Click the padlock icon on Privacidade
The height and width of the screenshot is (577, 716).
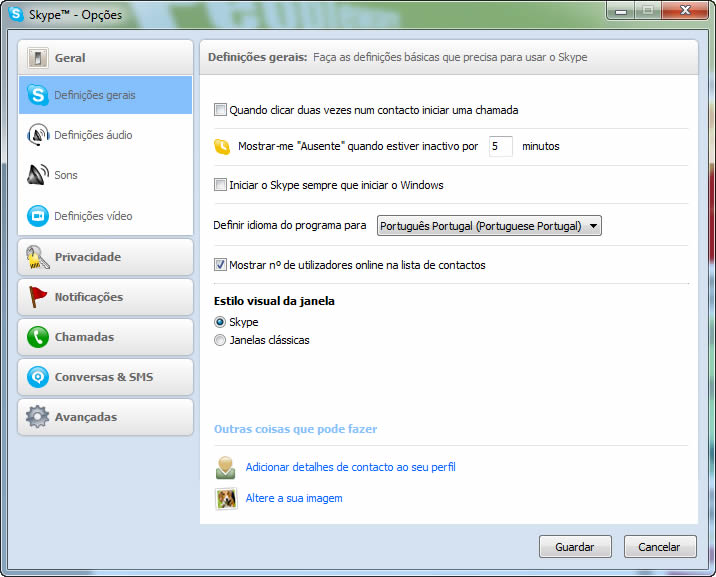pyautogui.click(x=37, y=257)
